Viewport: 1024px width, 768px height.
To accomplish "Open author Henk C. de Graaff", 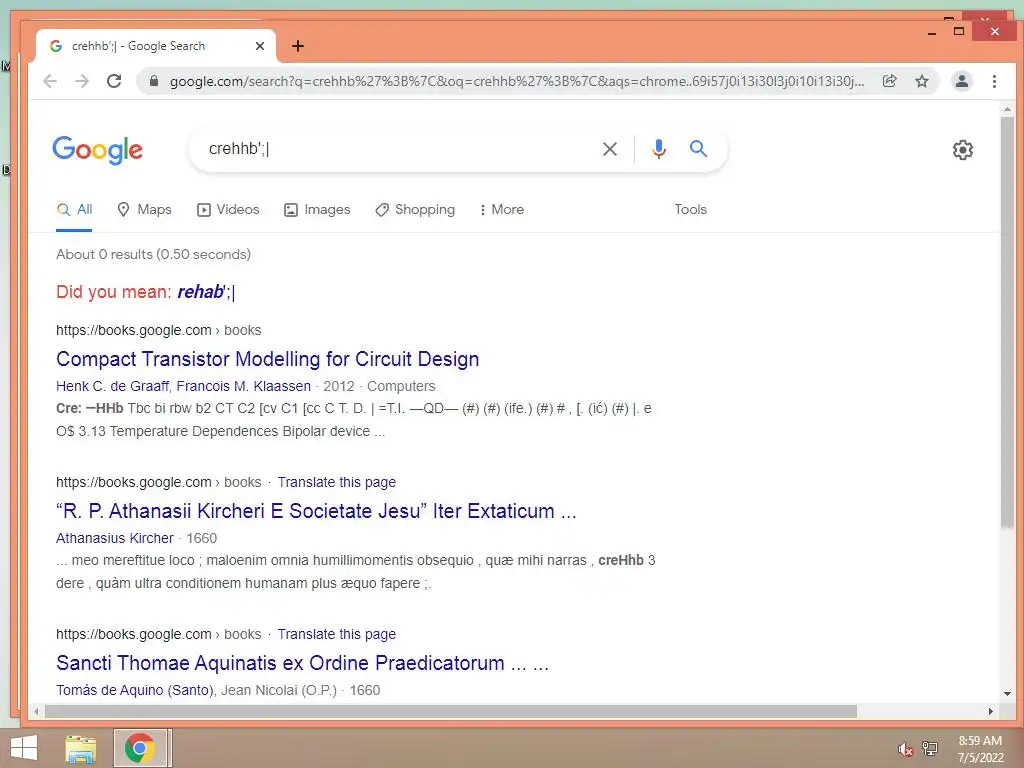I will (112, 386).
